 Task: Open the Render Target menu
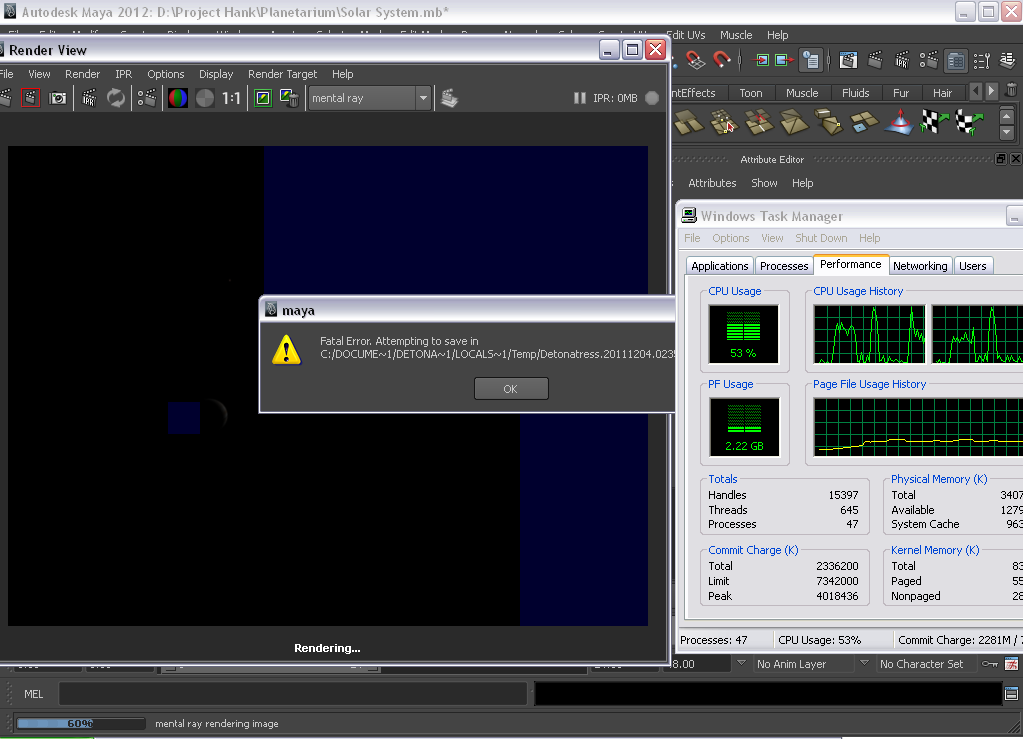(x=282, y=74)
